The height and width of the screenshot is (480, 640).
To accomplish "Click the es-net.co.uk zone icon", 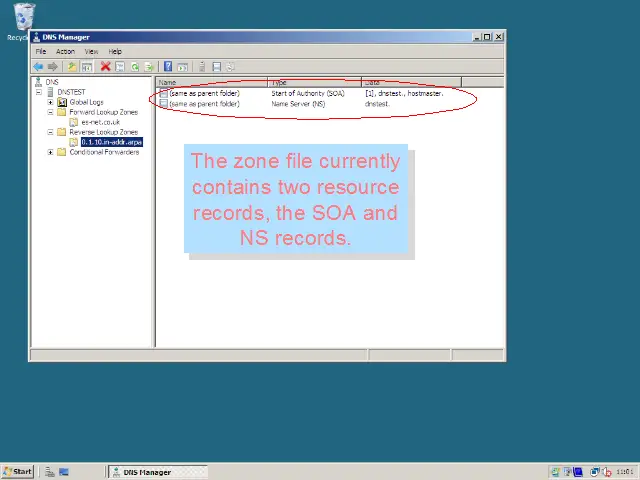I will coord(73,122).
